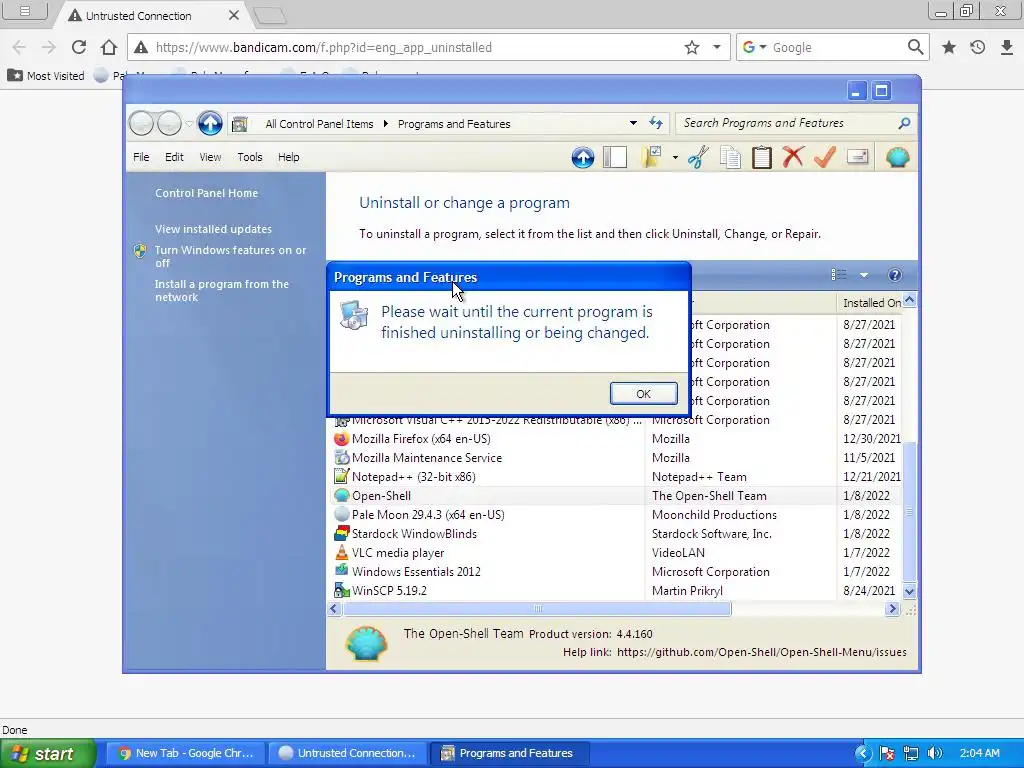Click volume speaker icon in system tray
The width and height of the screenshot is (1024, 768).
click(x=935, y=753)
